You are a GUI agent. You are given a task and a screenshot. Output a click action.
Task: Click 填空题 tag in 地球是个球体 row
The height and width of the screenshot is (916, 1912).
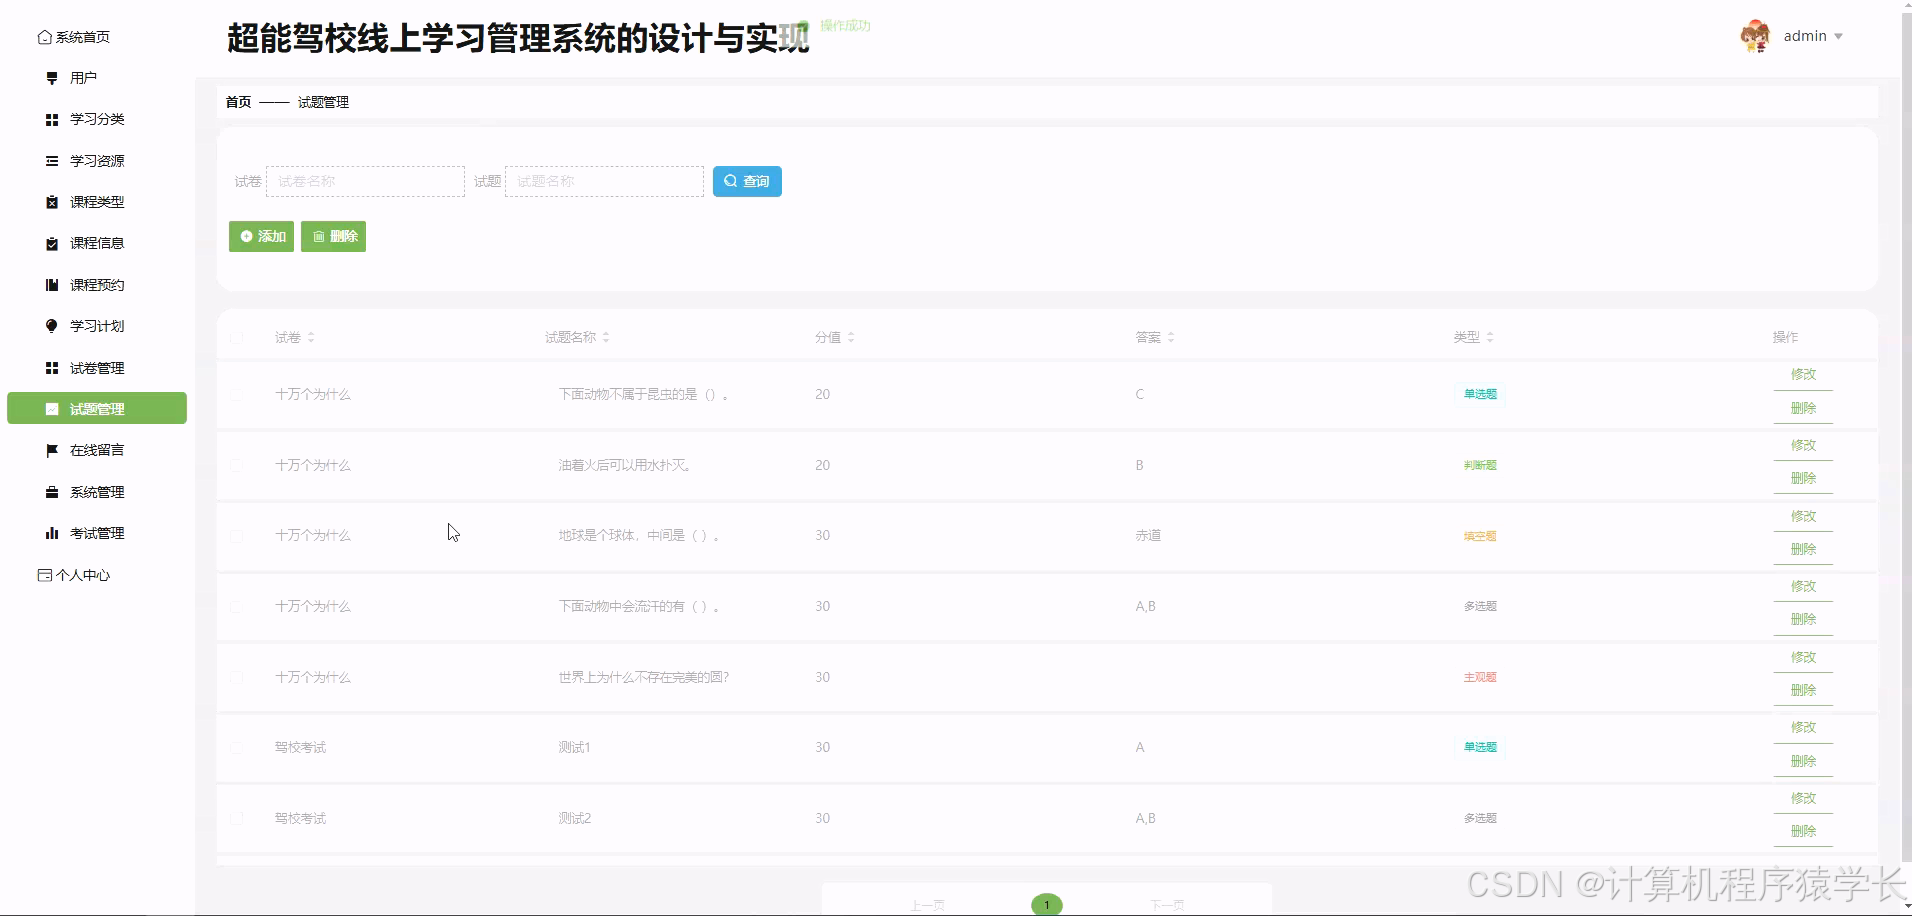pos(1480,537)
